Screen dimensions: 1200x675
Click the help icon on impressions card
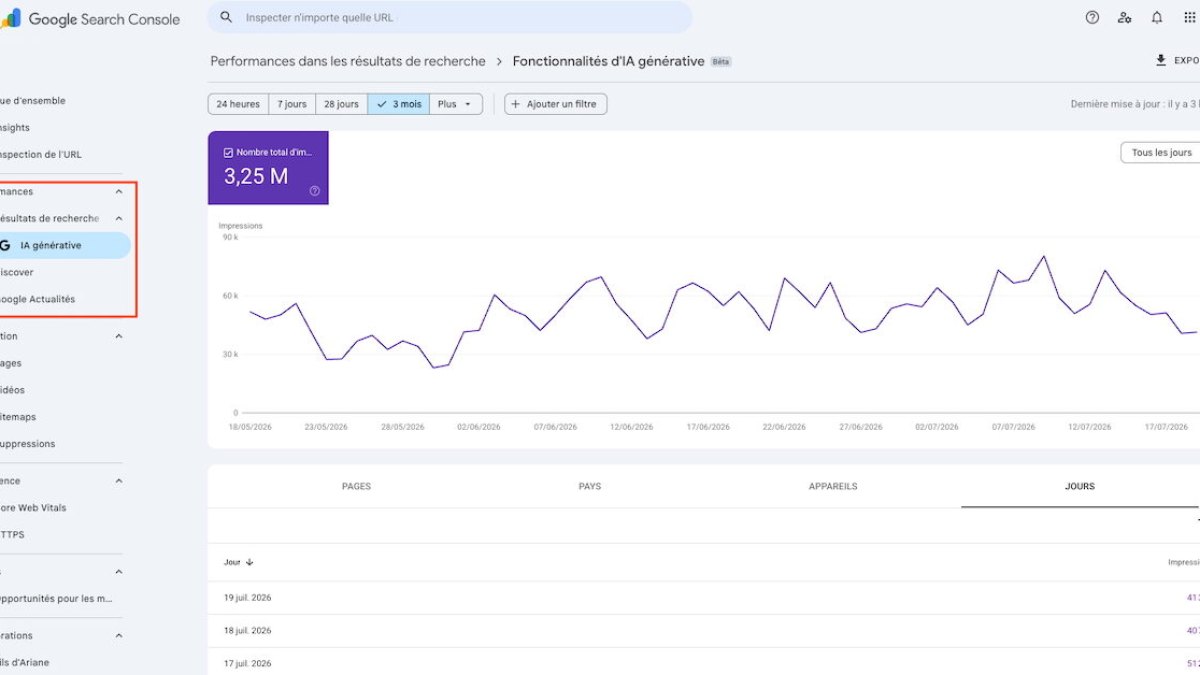[x=314, y=191]
